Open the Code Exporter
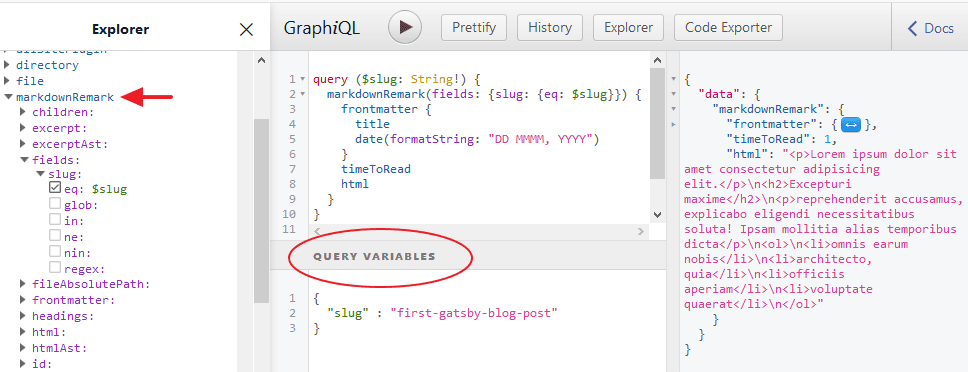 [x=728, y=28]
